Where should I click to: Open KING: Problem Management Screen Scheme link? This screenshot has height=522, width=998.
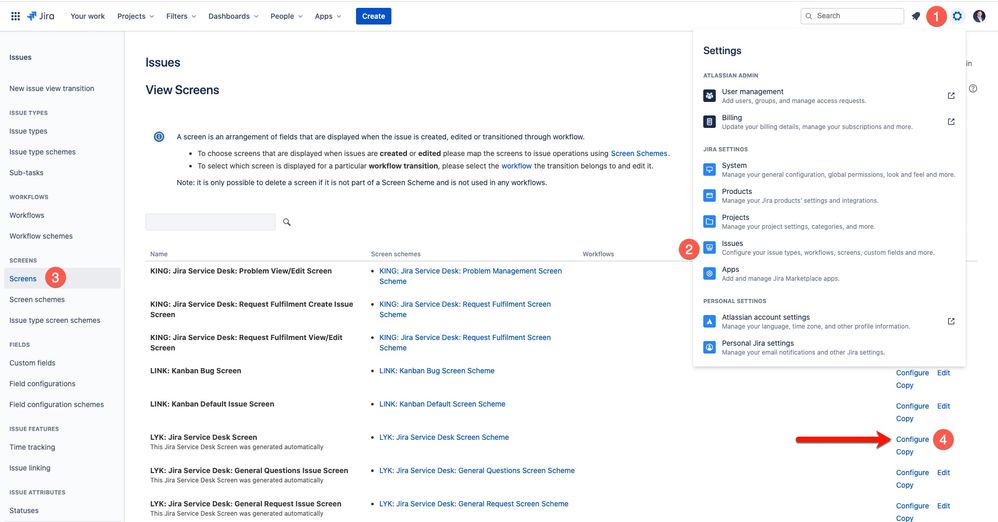[x=470, y=276]
